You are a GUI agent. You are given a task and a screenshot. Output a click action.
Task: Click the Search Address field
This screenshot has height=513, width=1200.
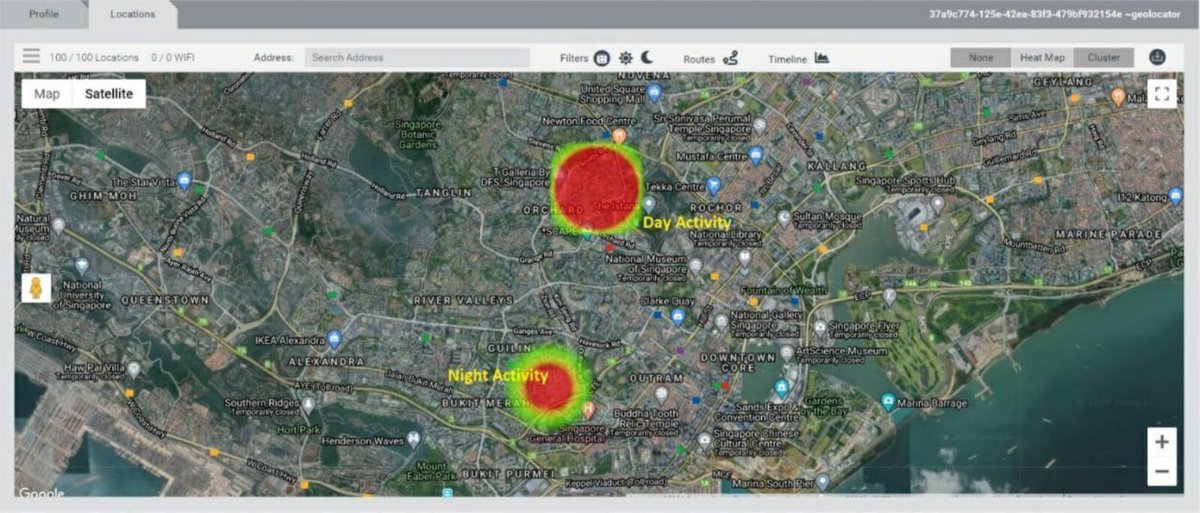pyautogui.click(x=417, y=57)
